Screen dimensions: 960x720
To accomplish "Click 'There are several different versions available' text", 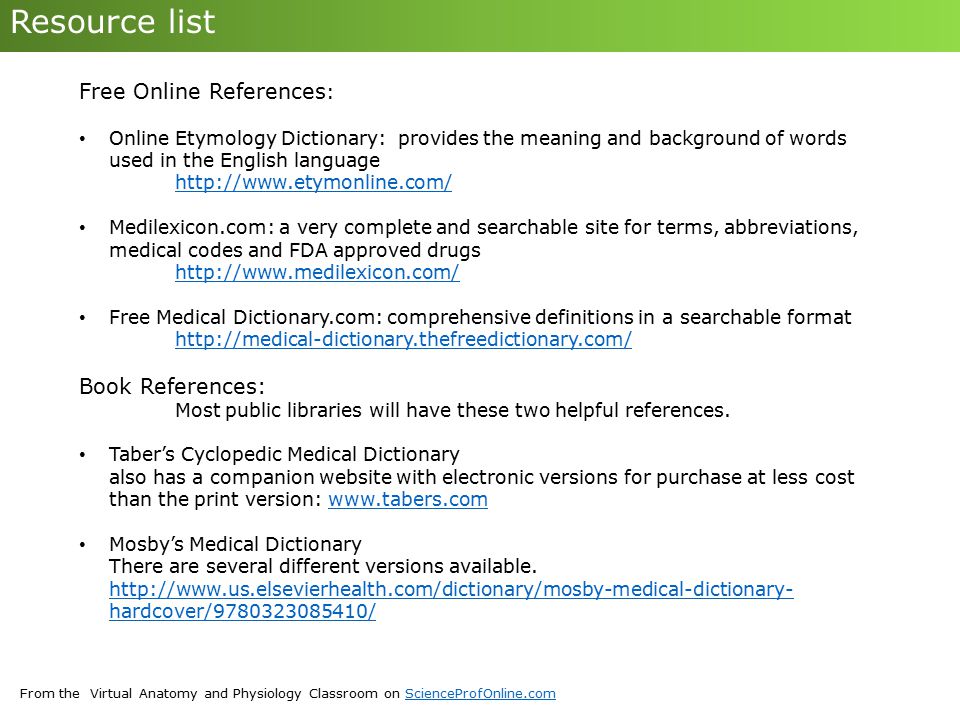I will click(x=323, y=566).
